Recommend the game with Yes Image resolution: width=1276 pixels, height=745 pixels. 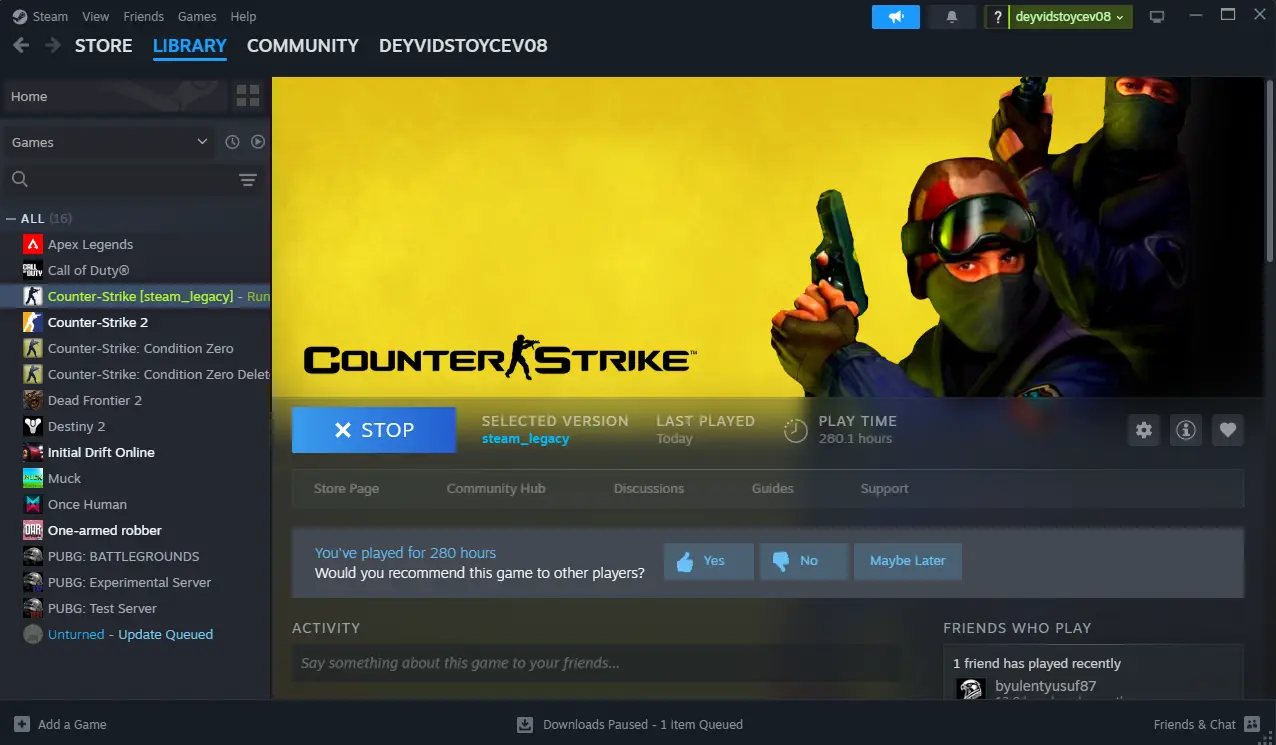coord(709,561)
